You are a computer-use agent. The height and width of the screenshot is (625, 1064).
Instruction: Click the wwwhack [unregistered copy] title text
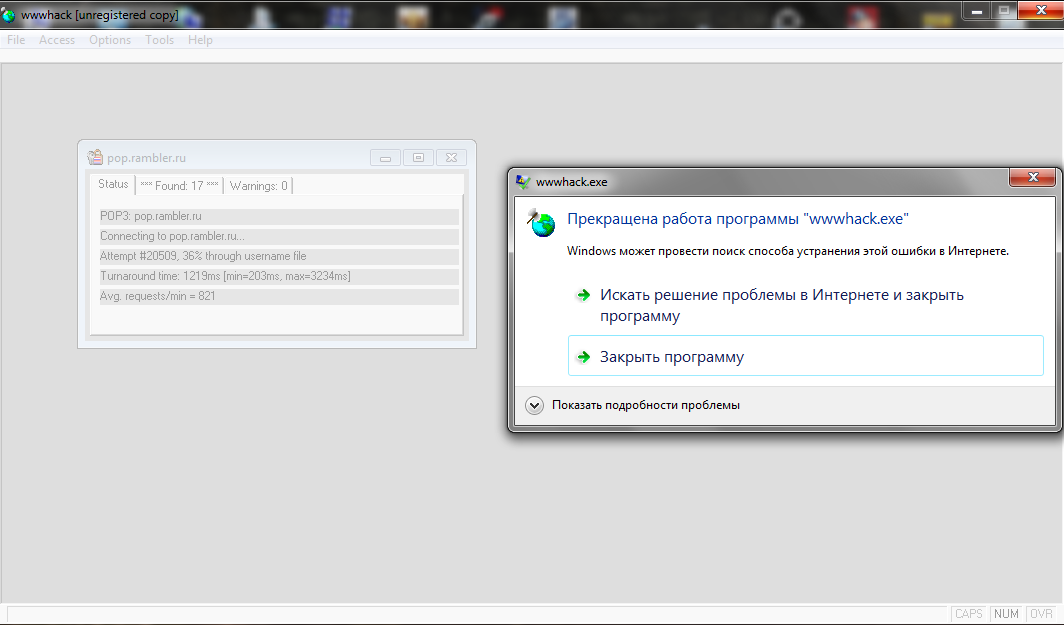pos(100,14)
